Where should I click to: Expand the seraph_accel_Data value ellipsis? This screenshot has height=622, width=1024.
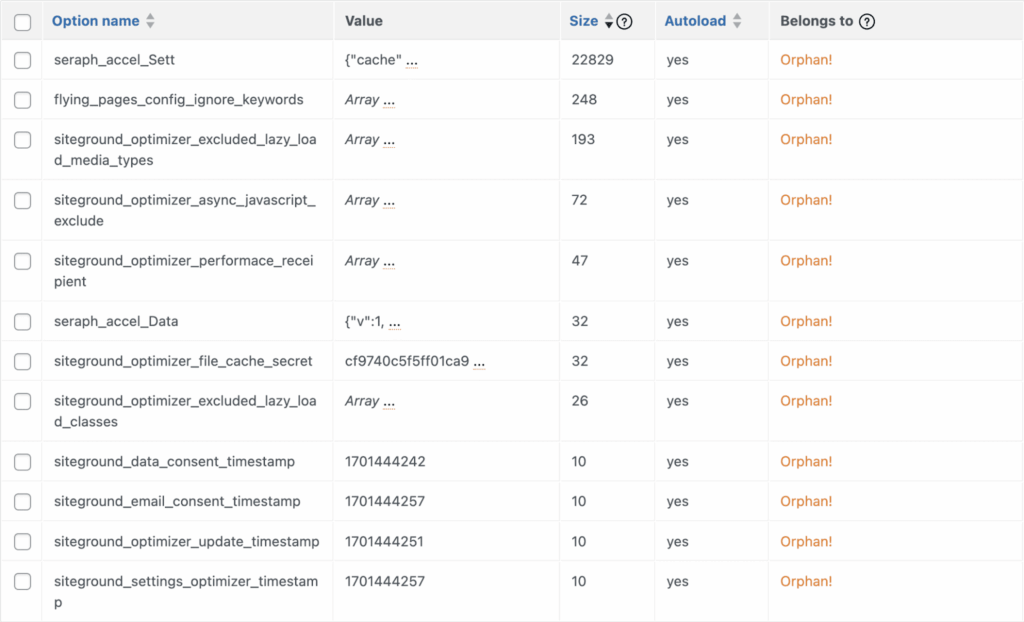(394, 323)
